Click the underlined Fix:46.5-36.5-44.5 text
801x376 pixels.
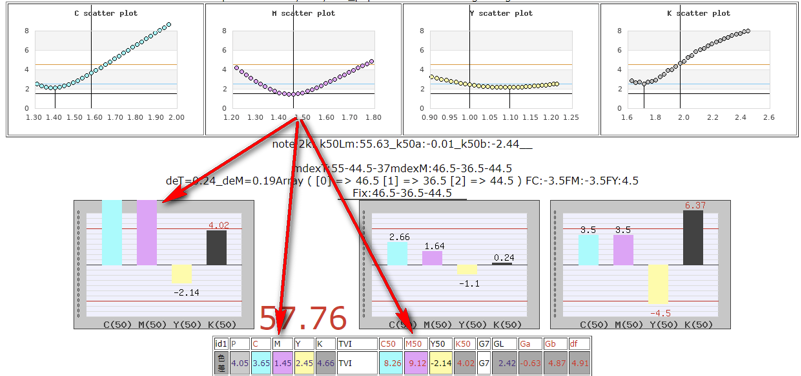coord(402,193)
